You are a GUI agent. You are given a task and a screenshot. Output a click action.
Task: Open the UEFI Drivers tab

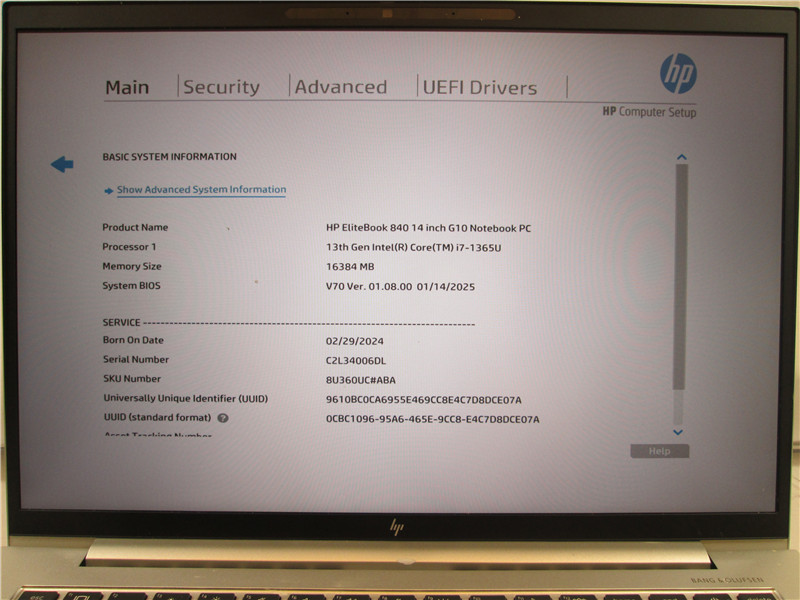(480, 87)
